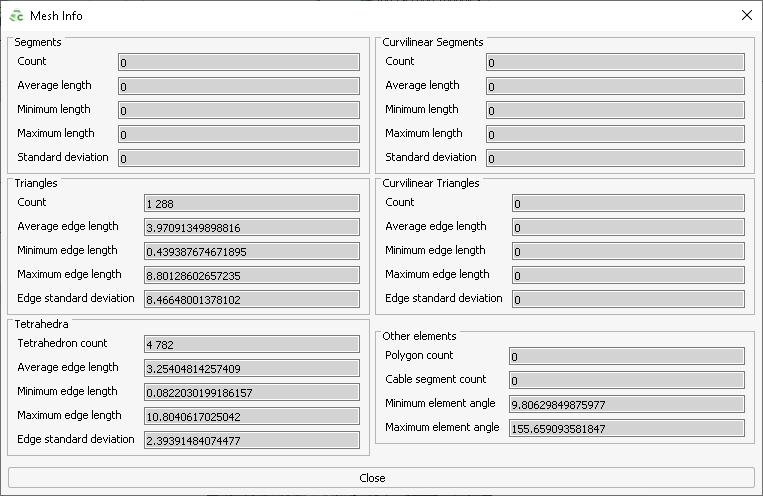Viewport: 763px width, 496px height.
Task: Select the Triangles Count field
Action: (251, 204)
